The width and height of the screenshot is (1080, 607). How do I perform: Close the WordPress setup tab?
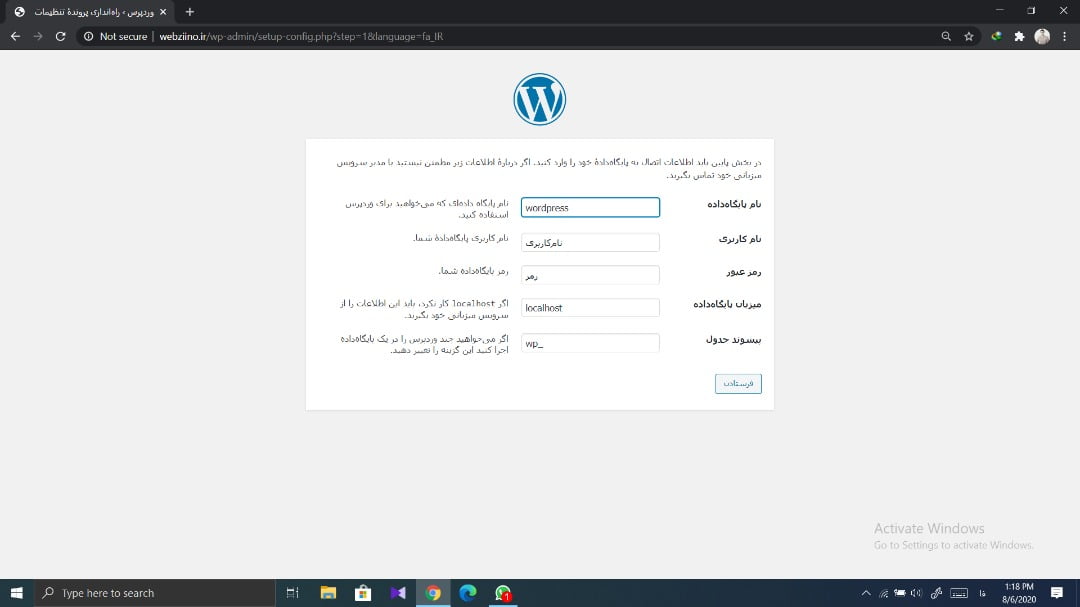point(163,12)
